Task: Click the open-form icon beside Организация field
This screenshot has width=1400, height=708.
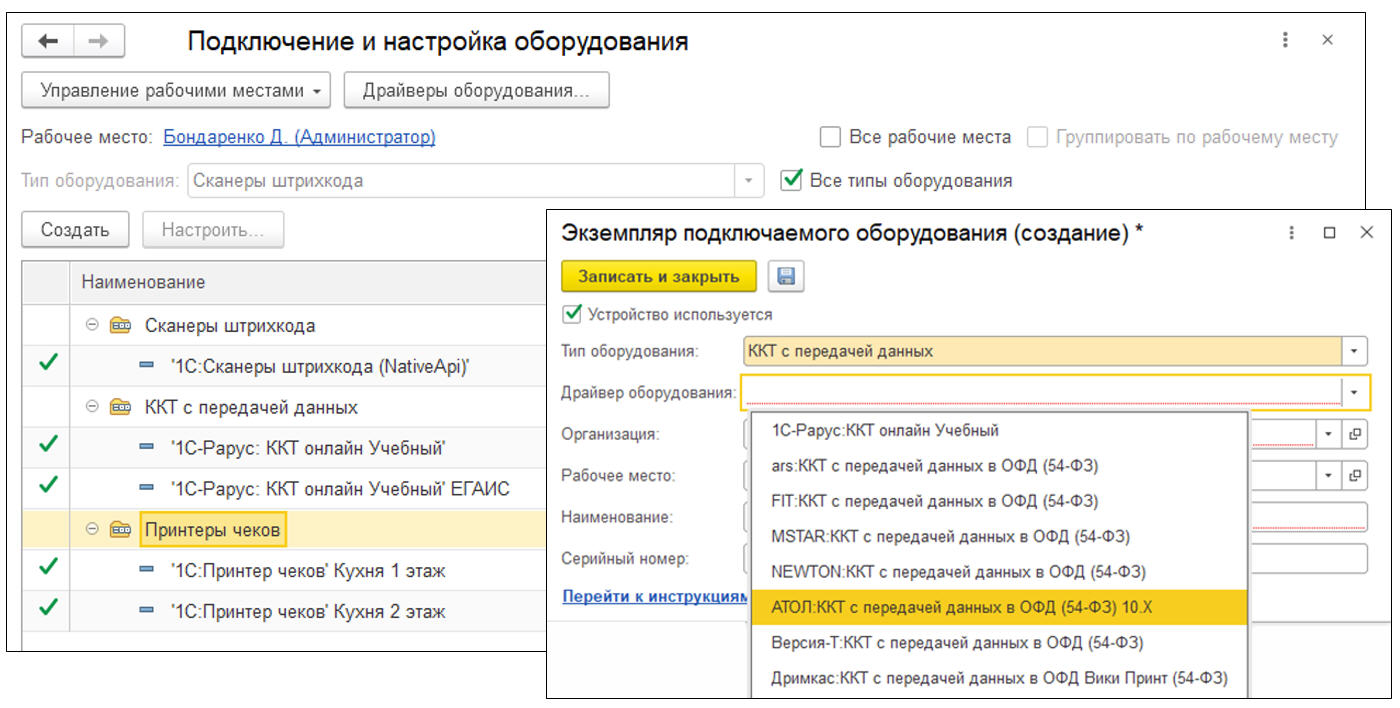Action: coord(1355,434)
